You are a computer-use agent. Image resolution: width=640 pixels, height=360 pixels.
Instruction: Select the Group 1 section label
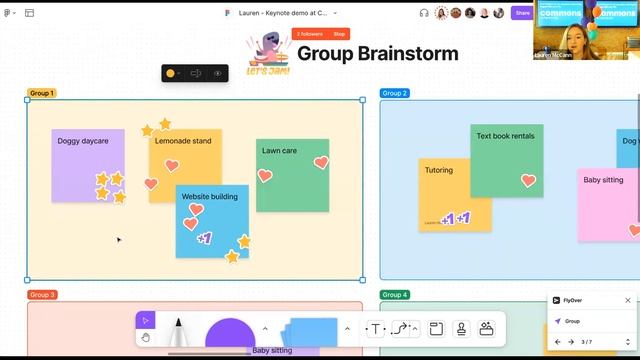click(x=42, y=93)
